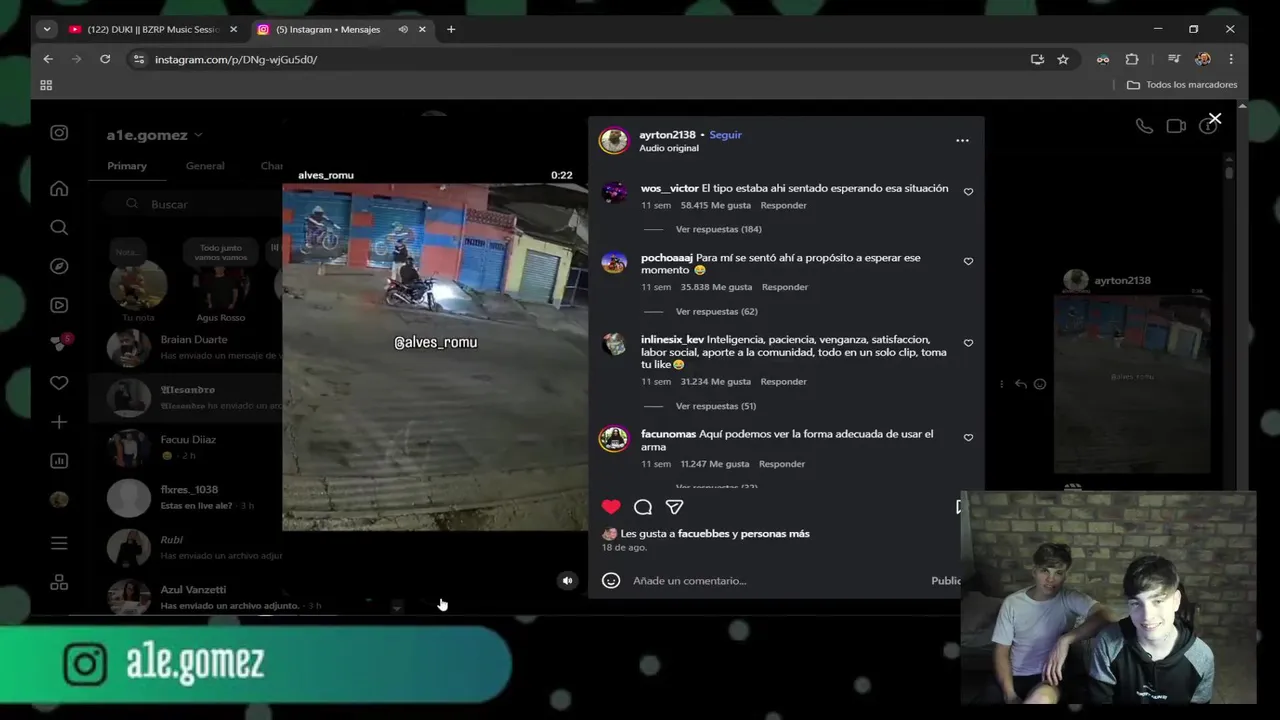Open Reels in the Instagram sidebar
This screenshot has width=1280, height=720.
(x=59, y=305)
